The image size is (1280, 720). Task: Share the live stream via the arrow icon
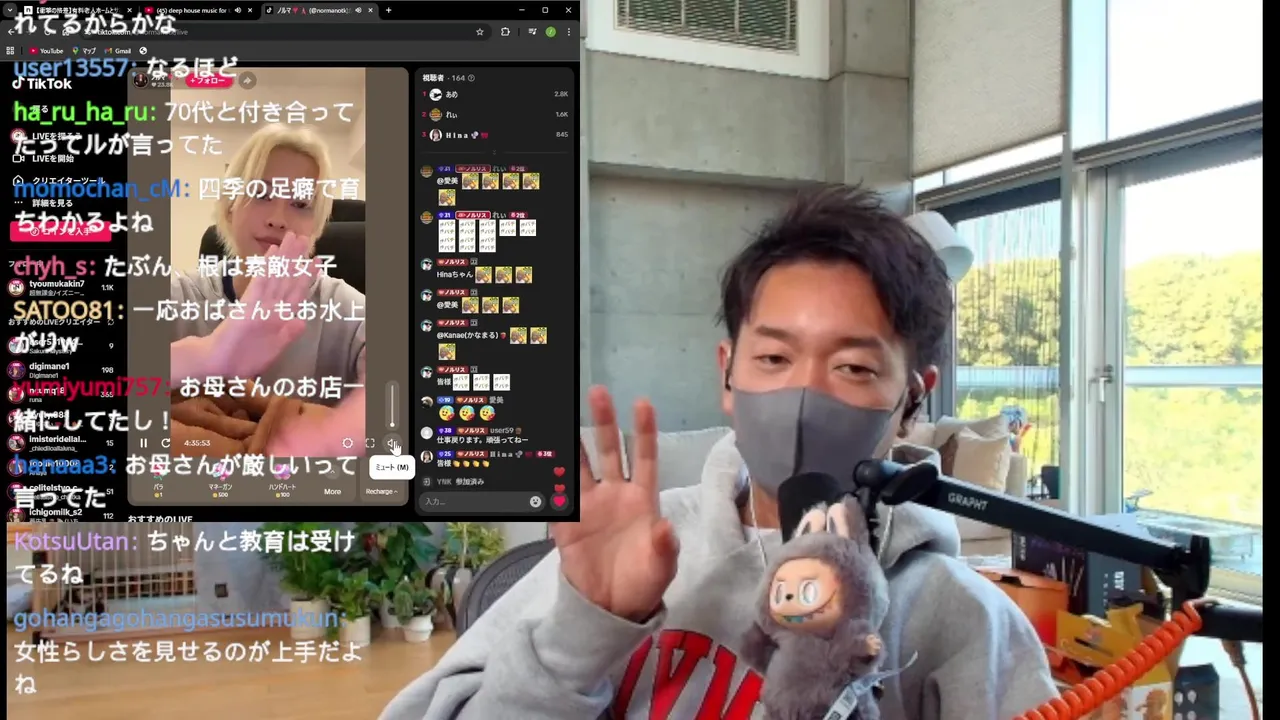(x=247, y=81)
